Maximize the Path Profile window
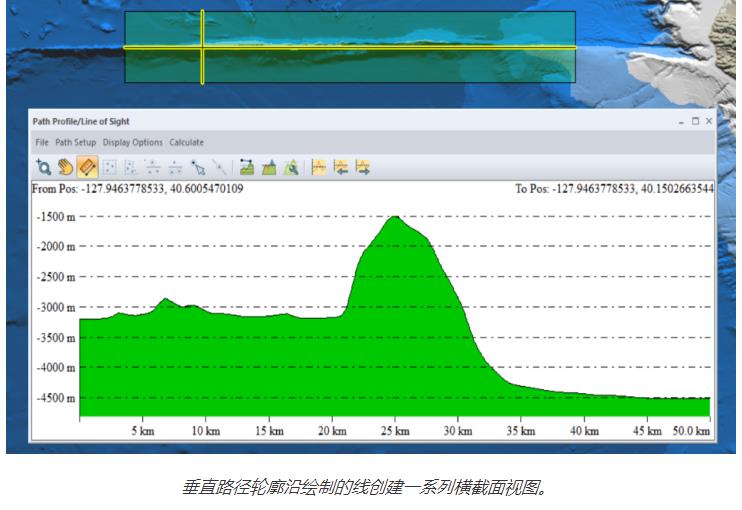742x510 pixels. pyautogui.click(x=695, y=121)
